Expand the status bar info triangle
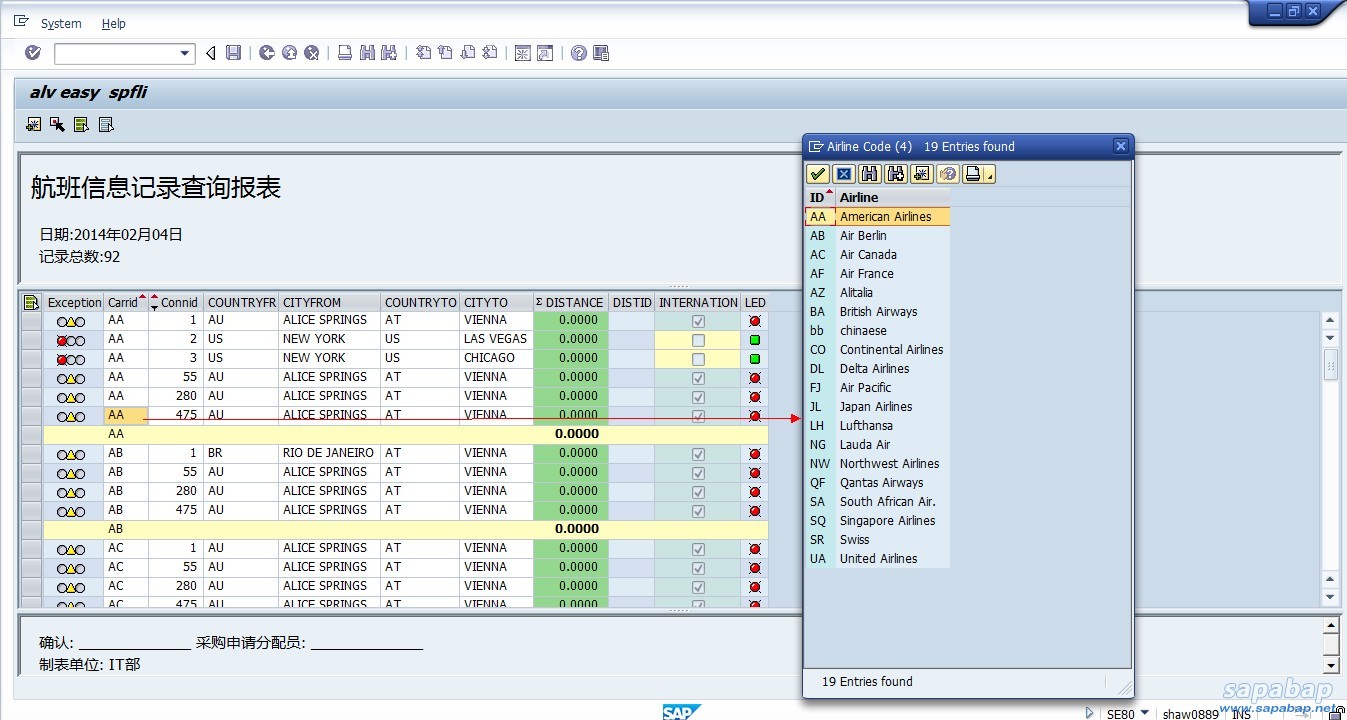This screenshot has width=1347, height=720. (x=1090, y=713)
